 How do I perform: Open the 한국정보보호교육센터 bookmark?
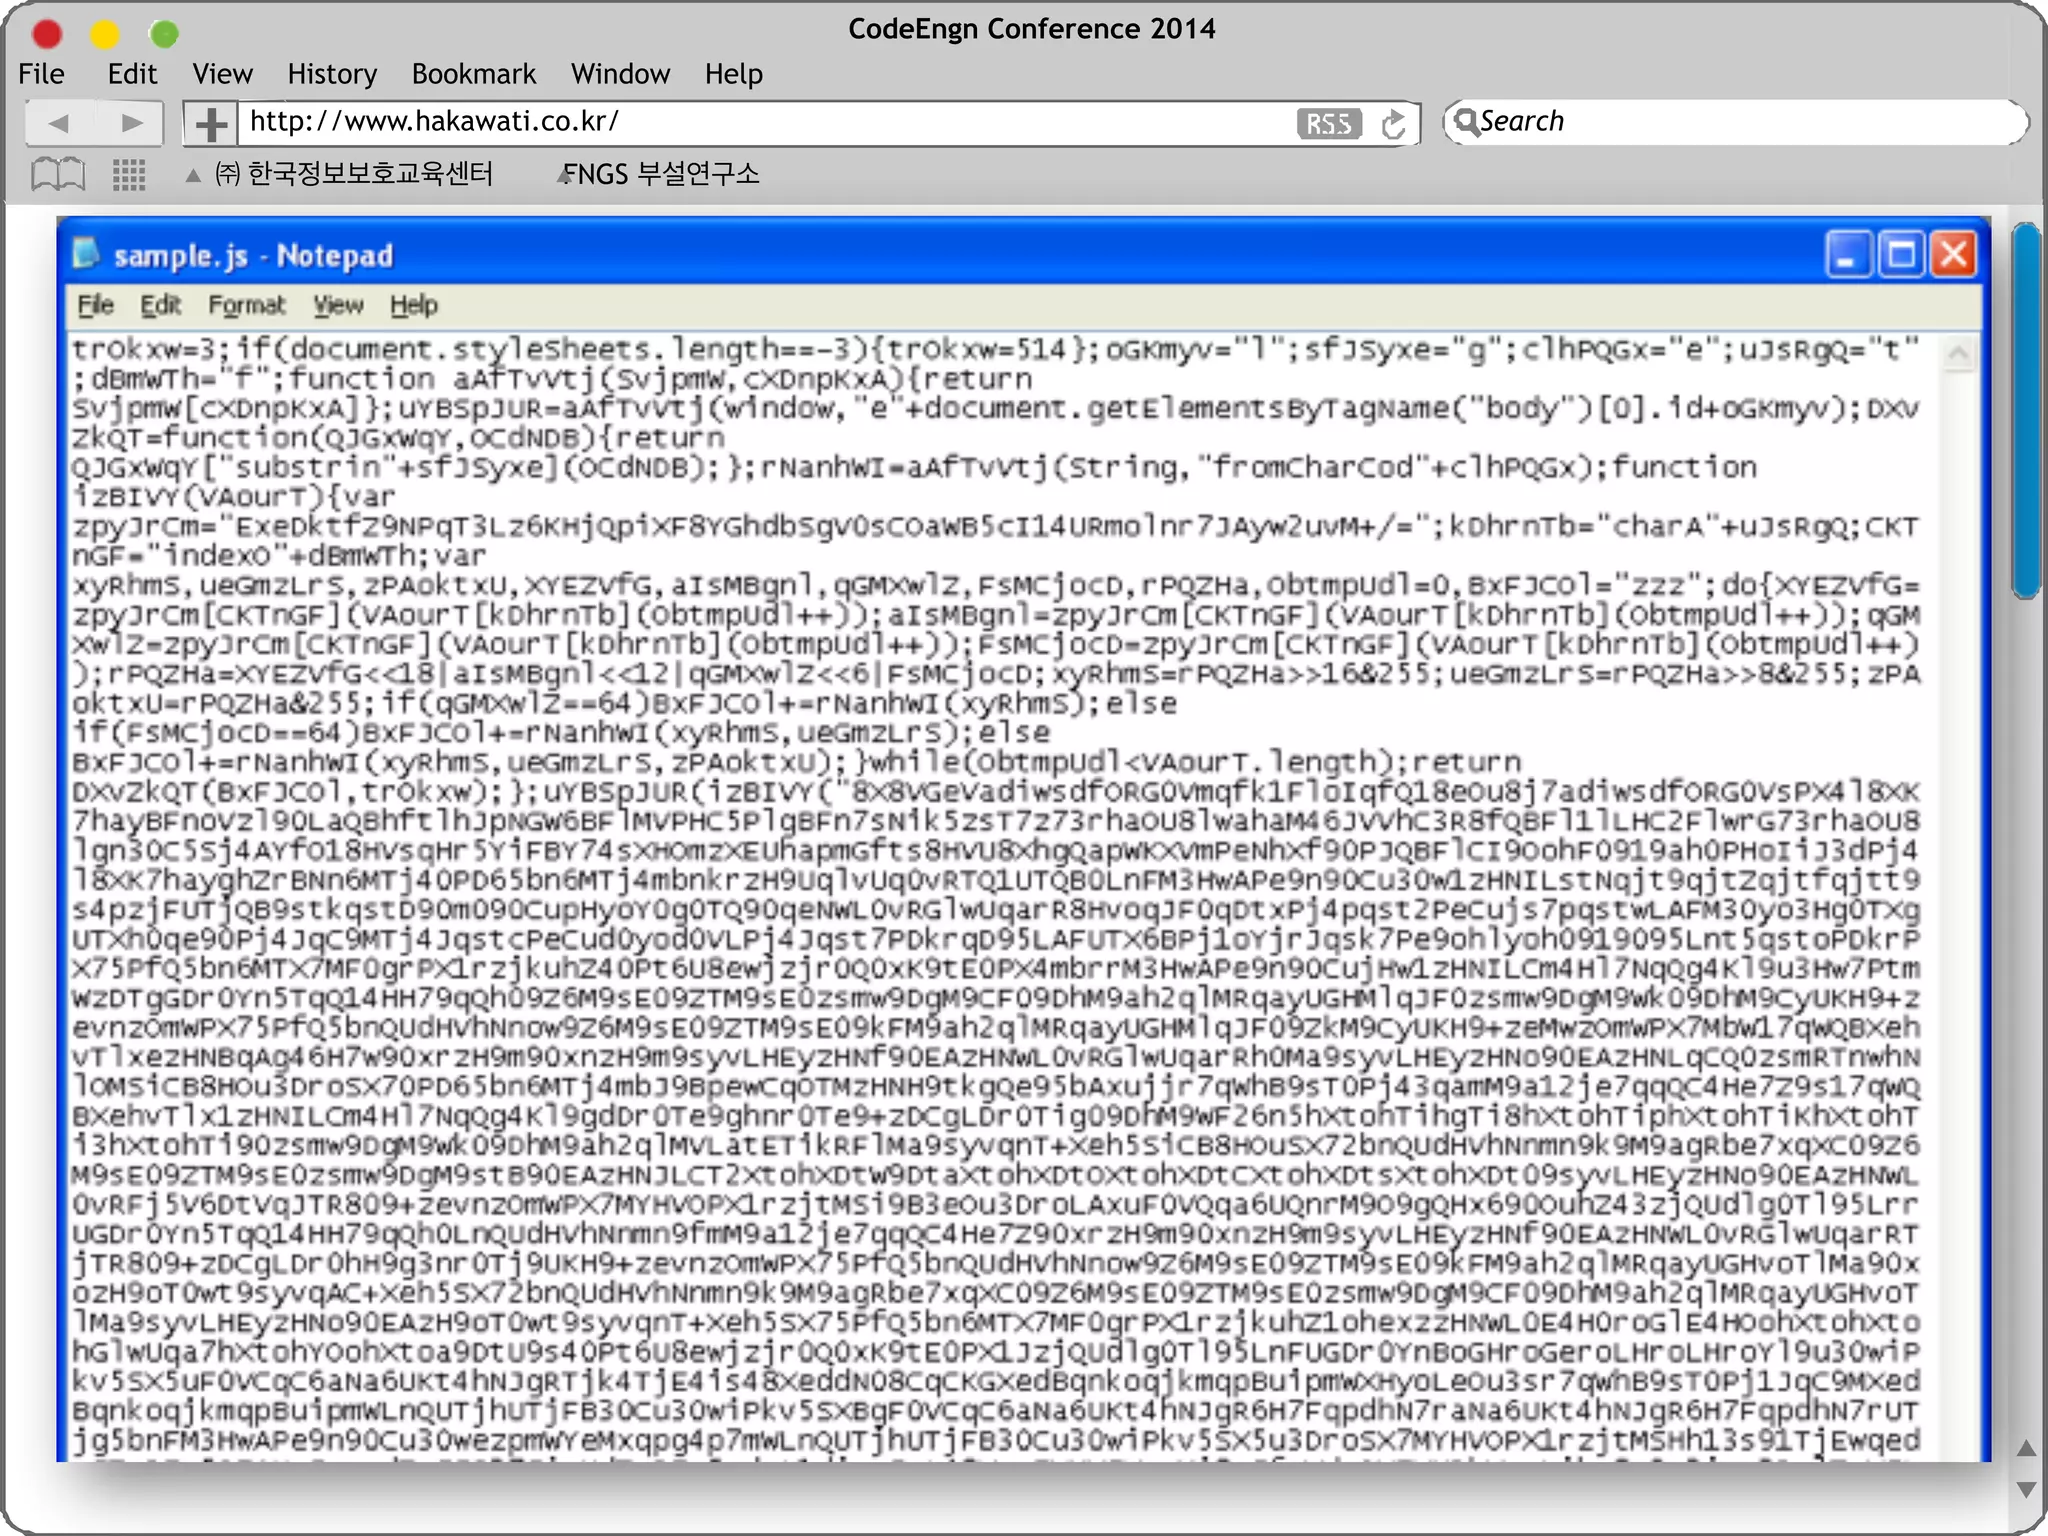(354, 174)
